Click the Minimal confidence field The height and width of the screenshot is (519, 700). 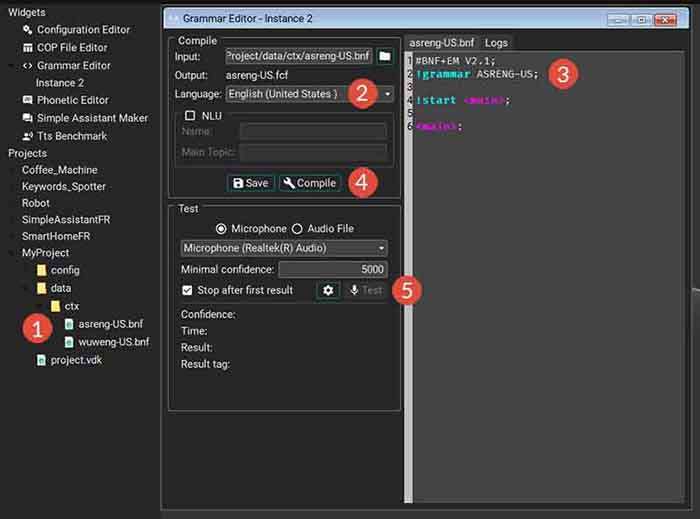(333, 269)
